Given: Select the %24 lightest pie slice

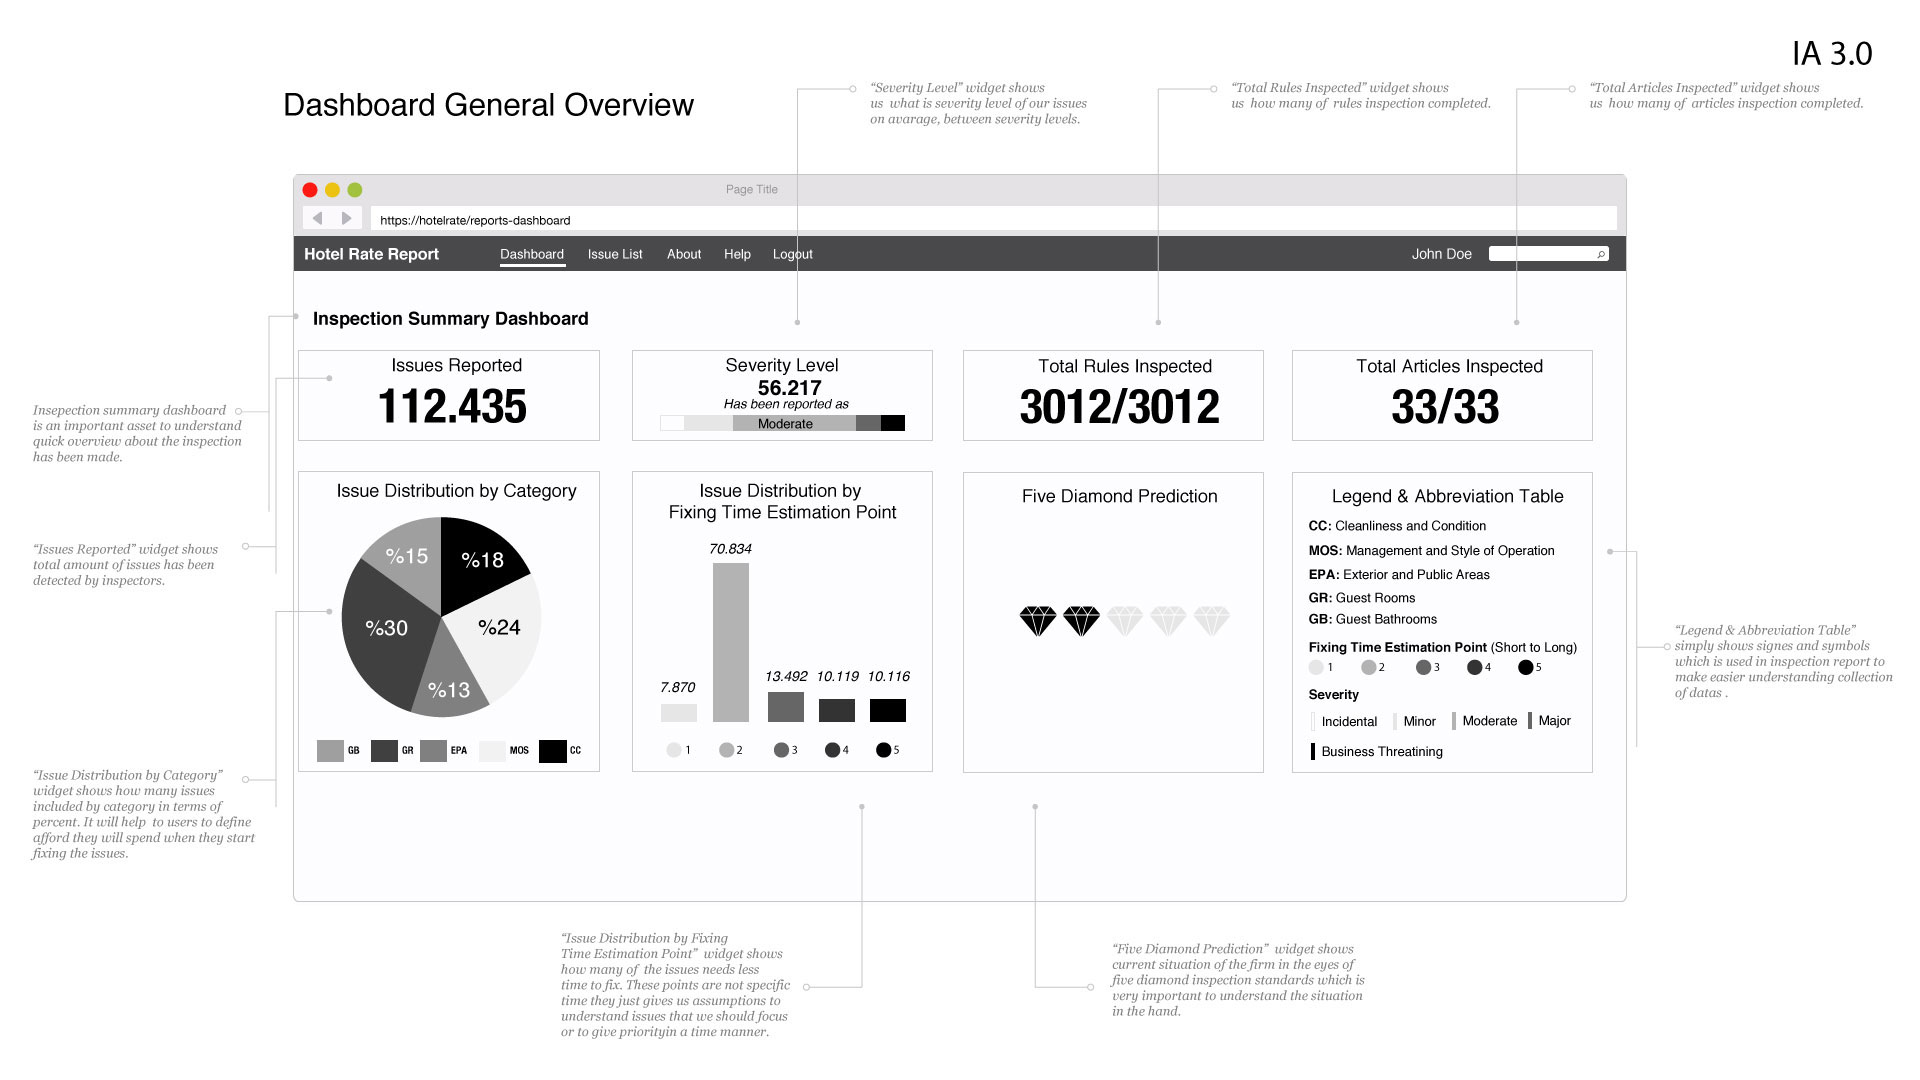Looking at the screenshot, I should (x=500, y=627).
